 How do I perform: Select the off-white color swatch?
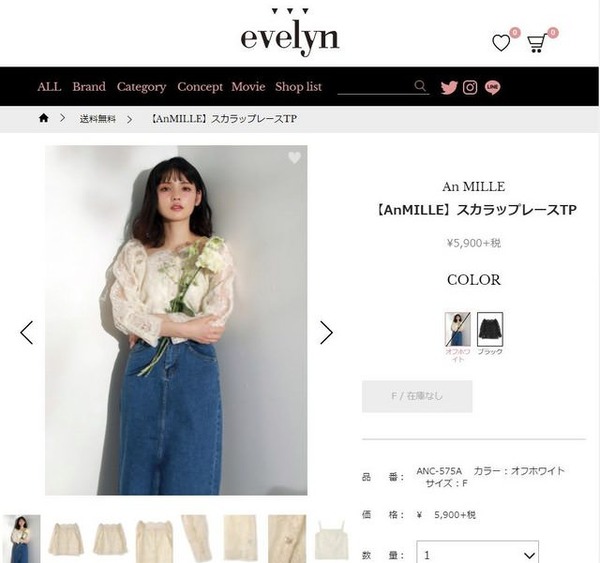[458, 329]
